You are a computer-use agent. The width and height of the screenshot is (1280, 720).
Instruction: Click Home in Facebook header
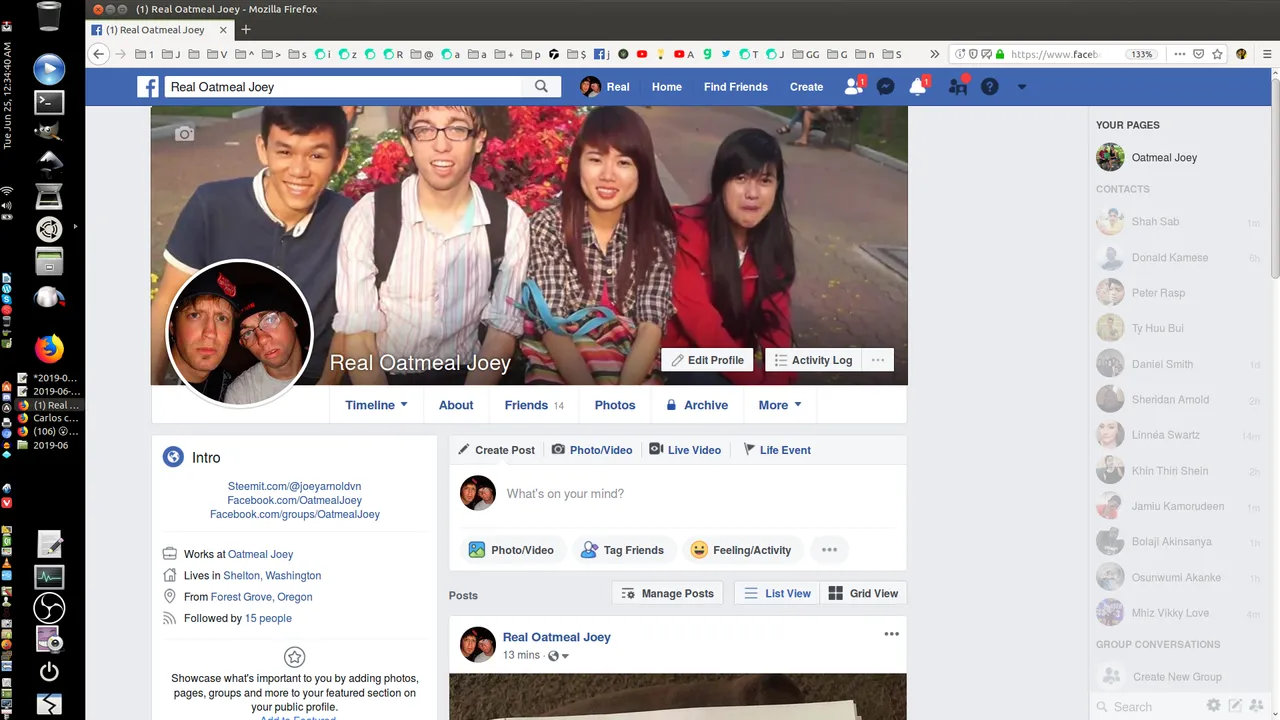pyautogui.click(x=667, y=87)
